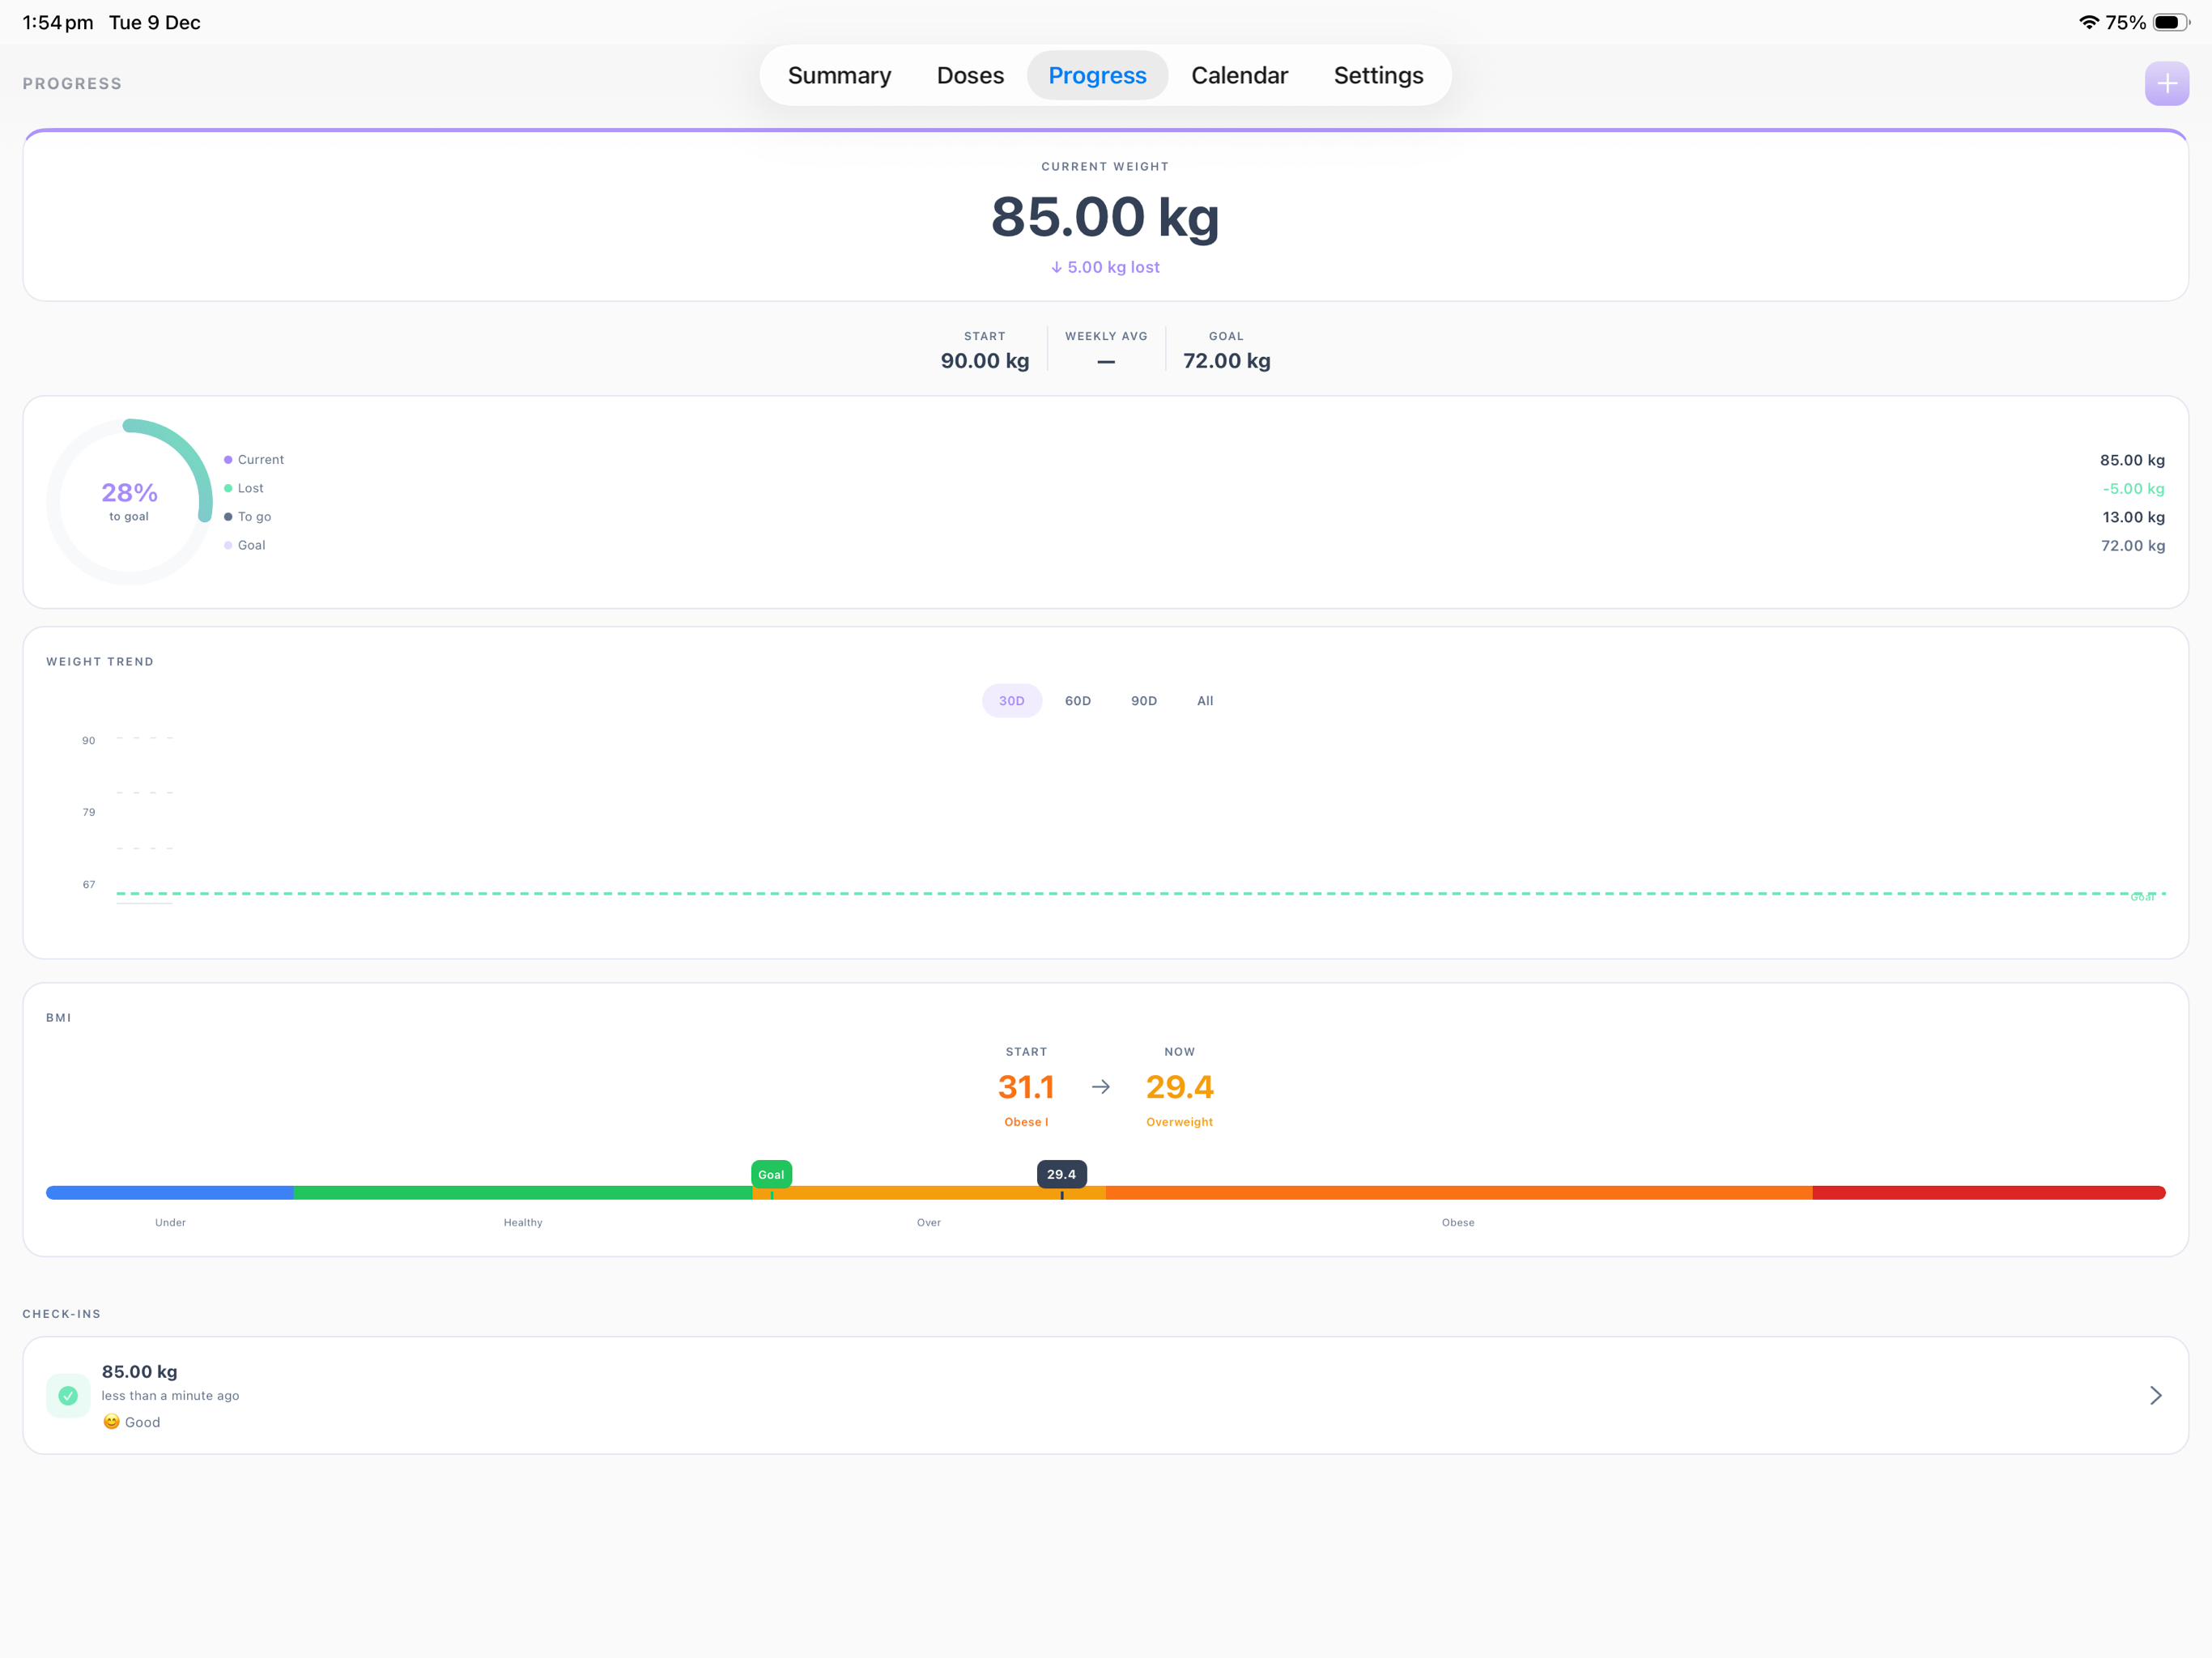Switch weight trend to 60D
Viewport: 2212px width, 1658px height.
(1077, 701)
